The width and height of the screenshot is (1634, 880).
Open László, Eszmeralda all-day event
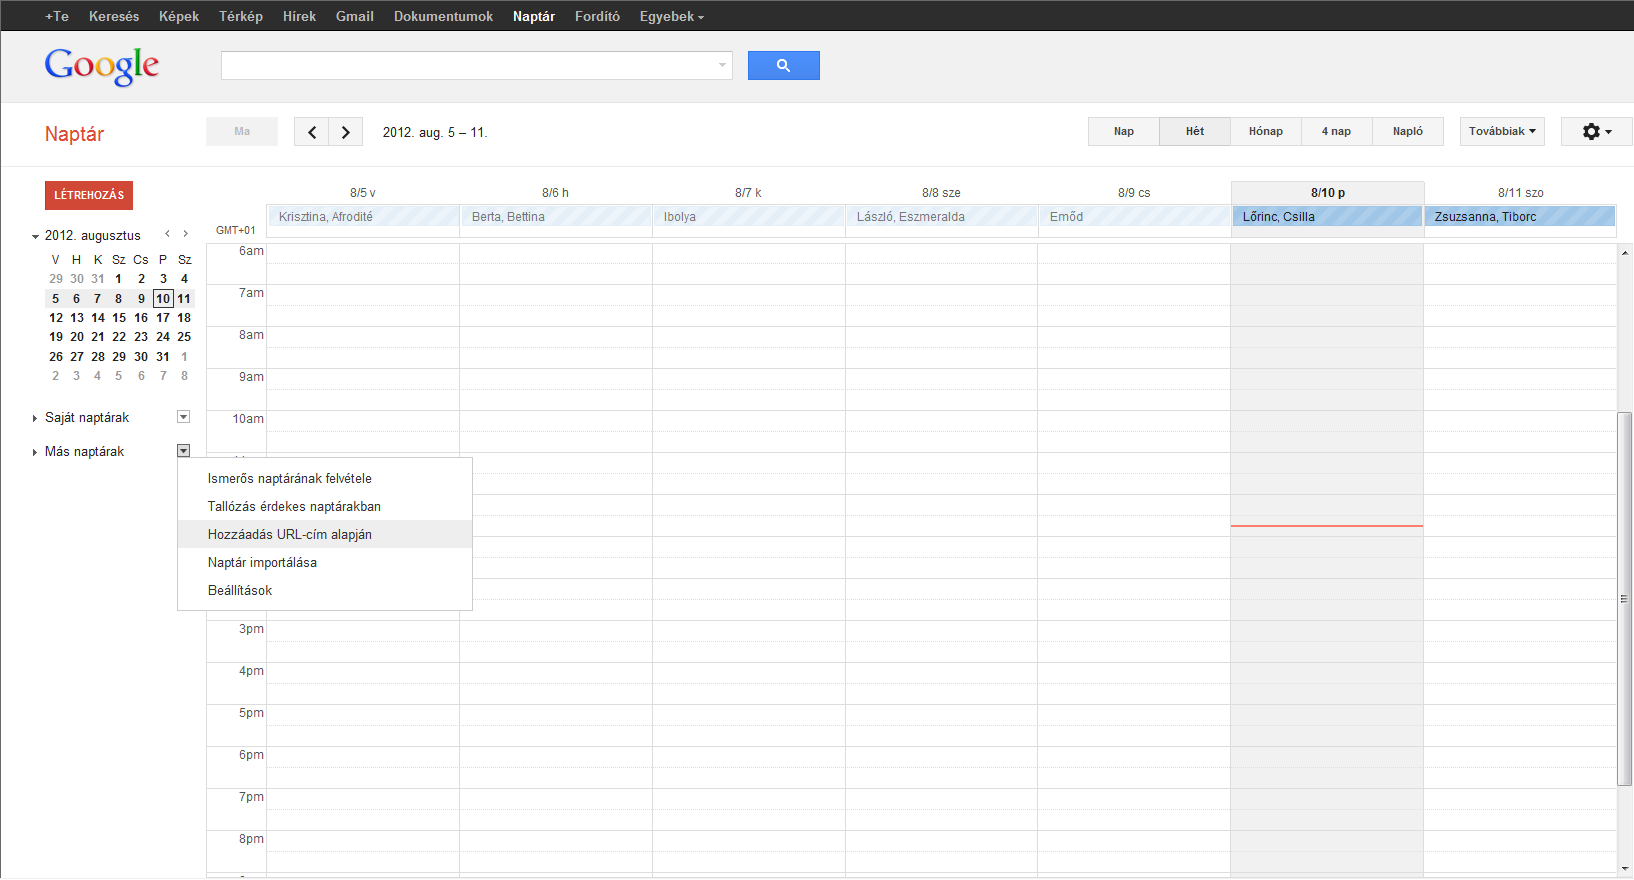(x=941, y=216)
